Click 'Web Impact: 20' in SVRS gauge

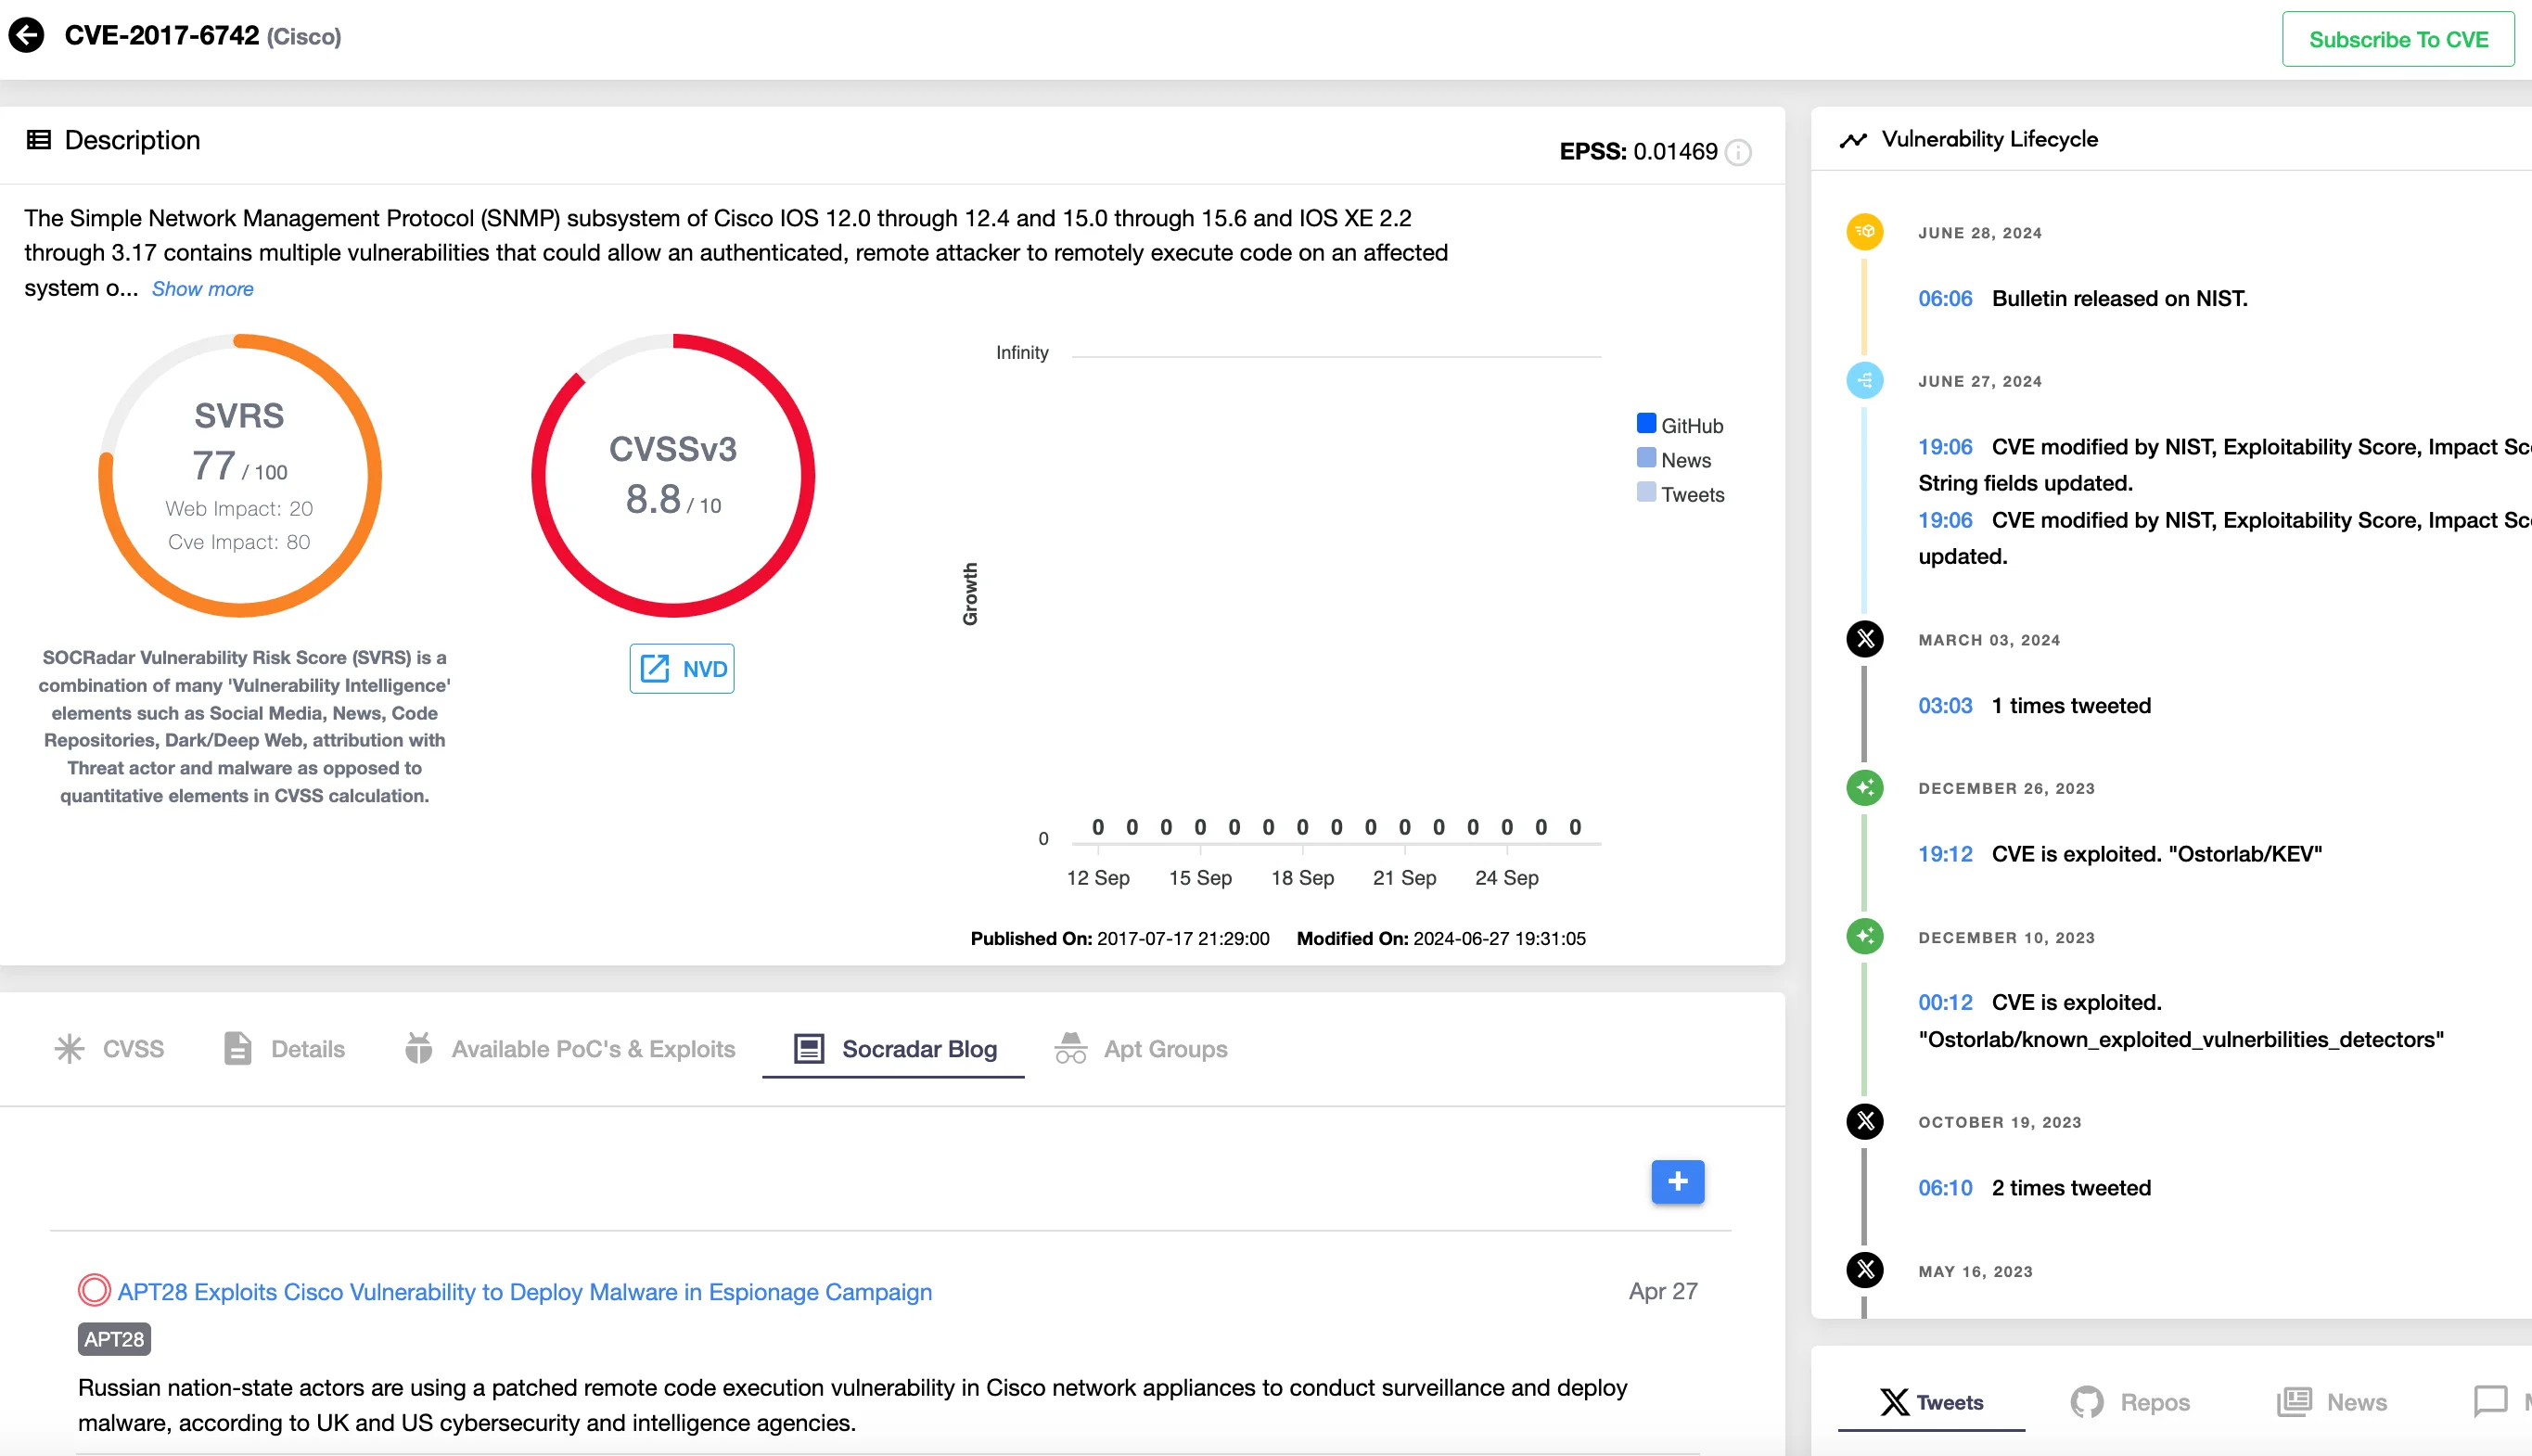click(x=239, y=509)
